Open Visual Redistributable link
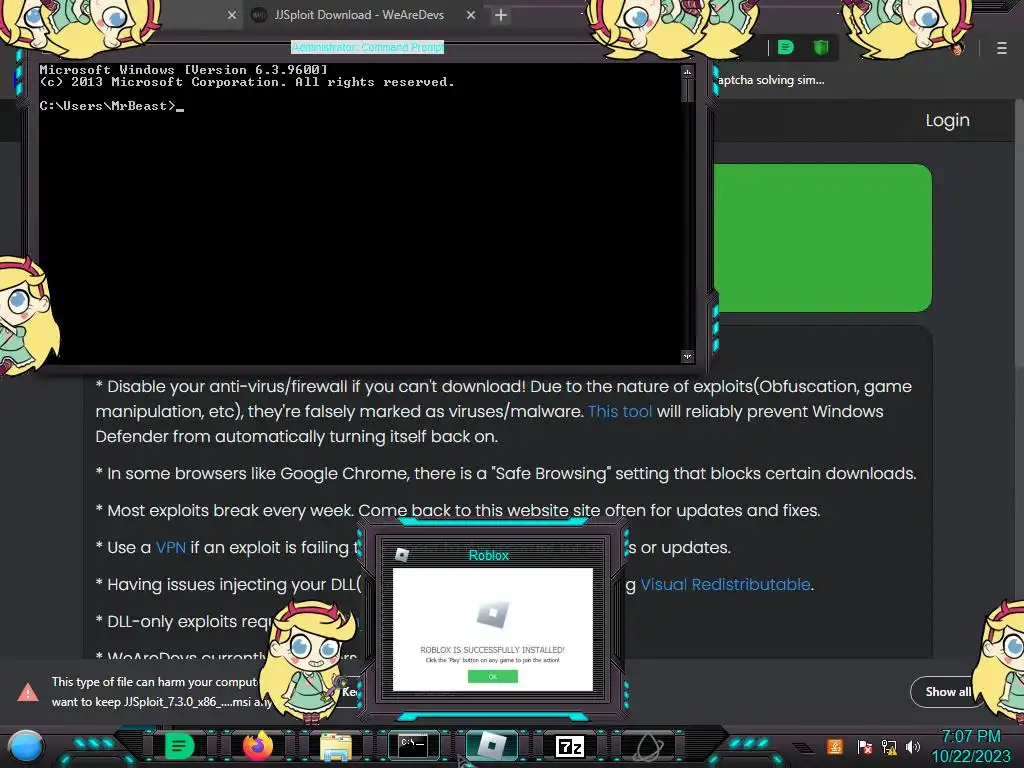1024x768 pixels. (725, 584)
